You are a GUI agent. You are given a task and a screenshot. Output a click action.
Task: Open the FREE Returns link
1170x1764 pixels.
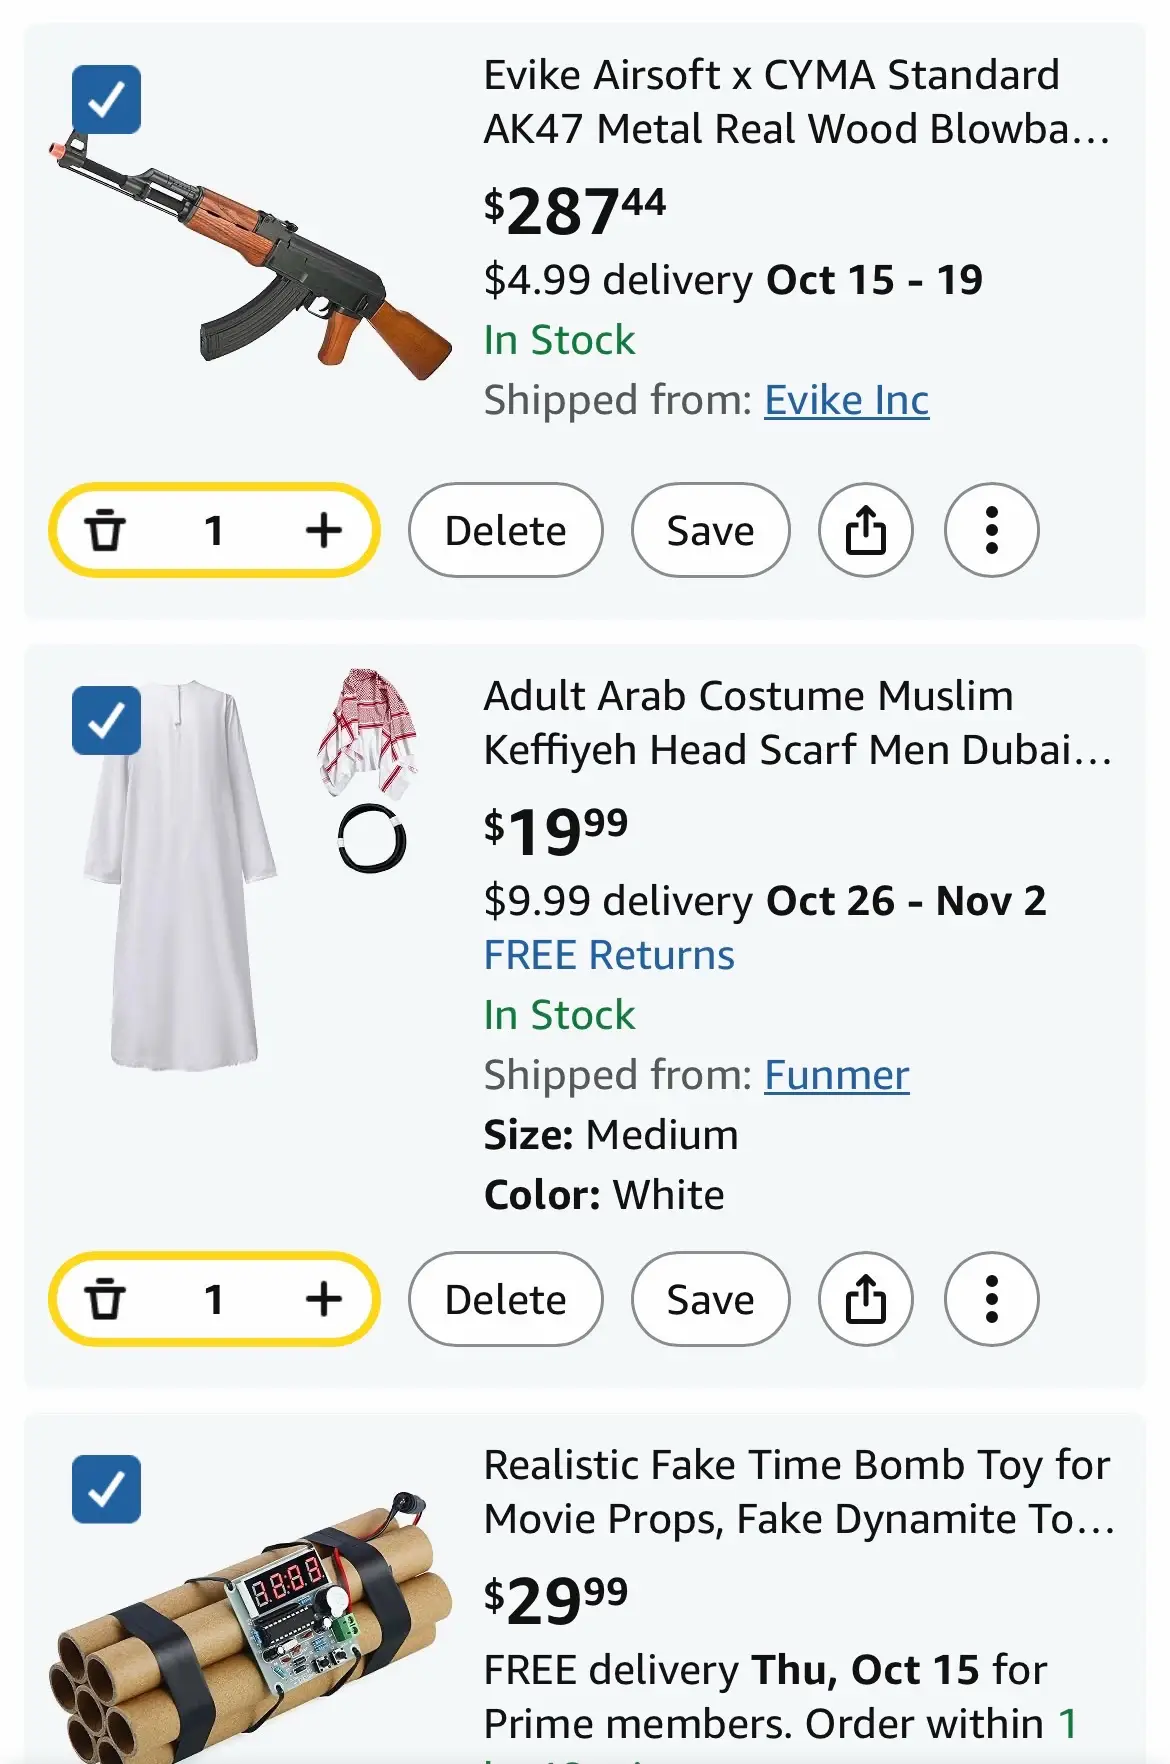coord(609,955)
